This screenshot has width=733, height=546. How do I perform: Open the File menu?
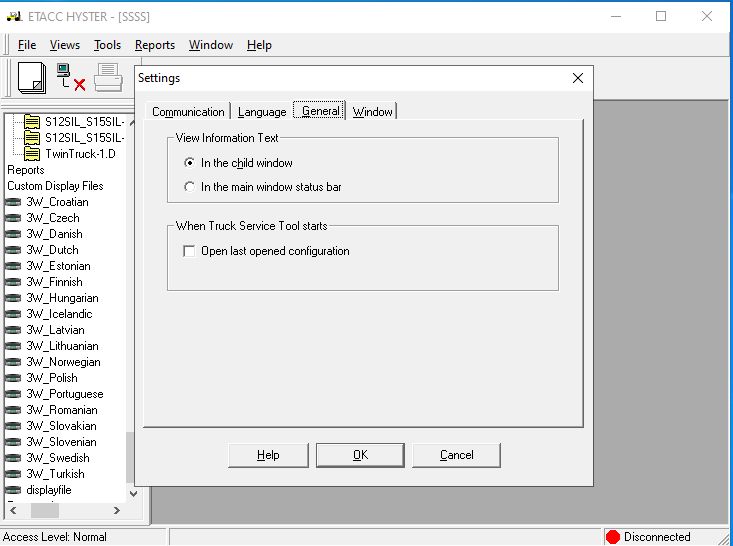[27, 45]
